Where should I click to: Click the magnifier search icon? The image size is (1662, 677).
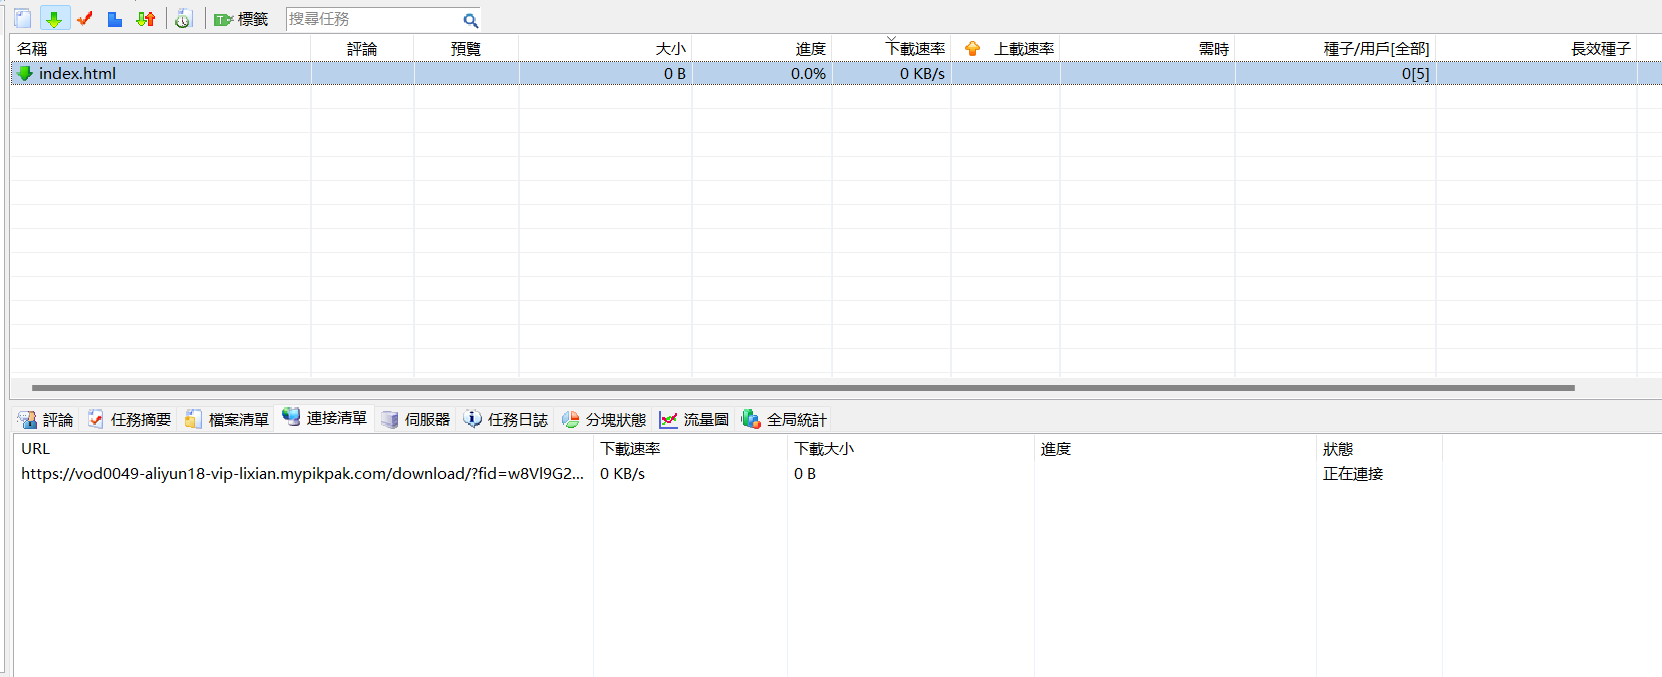470,20
